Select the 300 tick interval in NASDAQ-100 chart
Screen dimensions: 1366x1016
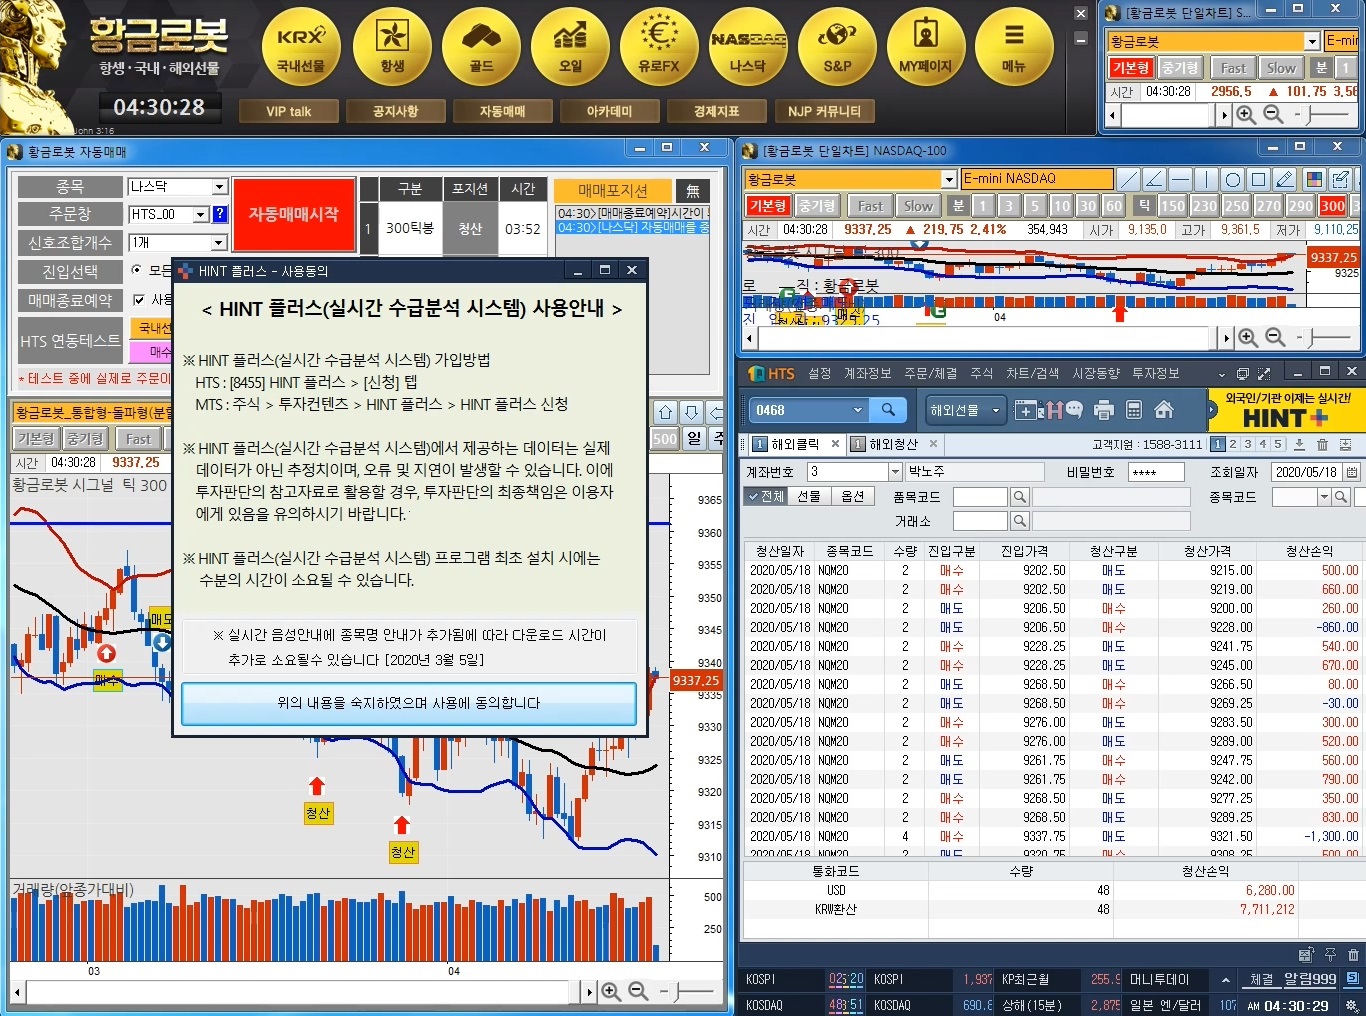coord(1332,206)
